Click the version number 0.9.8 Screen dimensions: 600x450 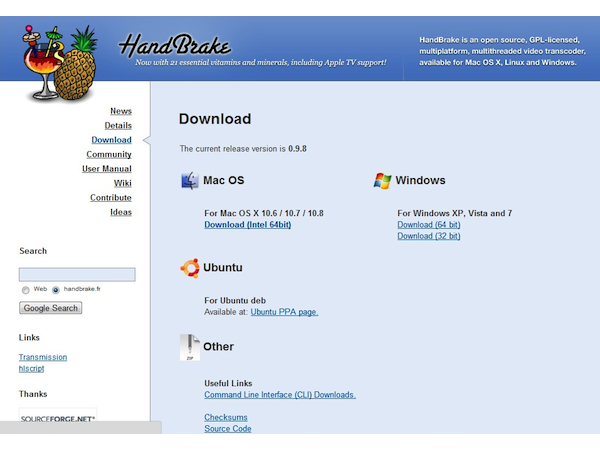[297, 149]
